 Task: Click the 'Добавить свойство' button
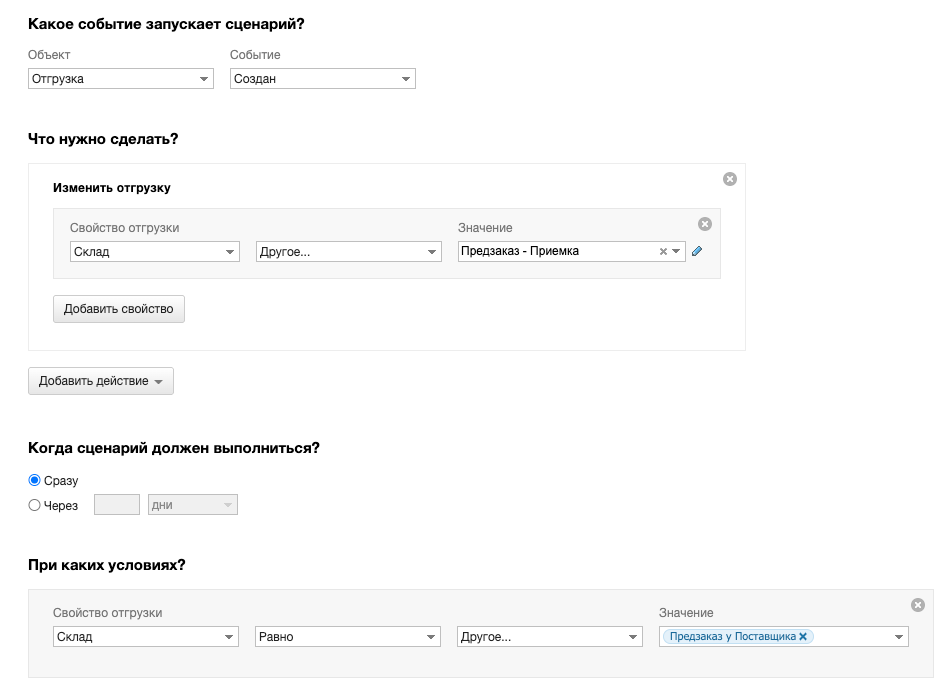119,309
